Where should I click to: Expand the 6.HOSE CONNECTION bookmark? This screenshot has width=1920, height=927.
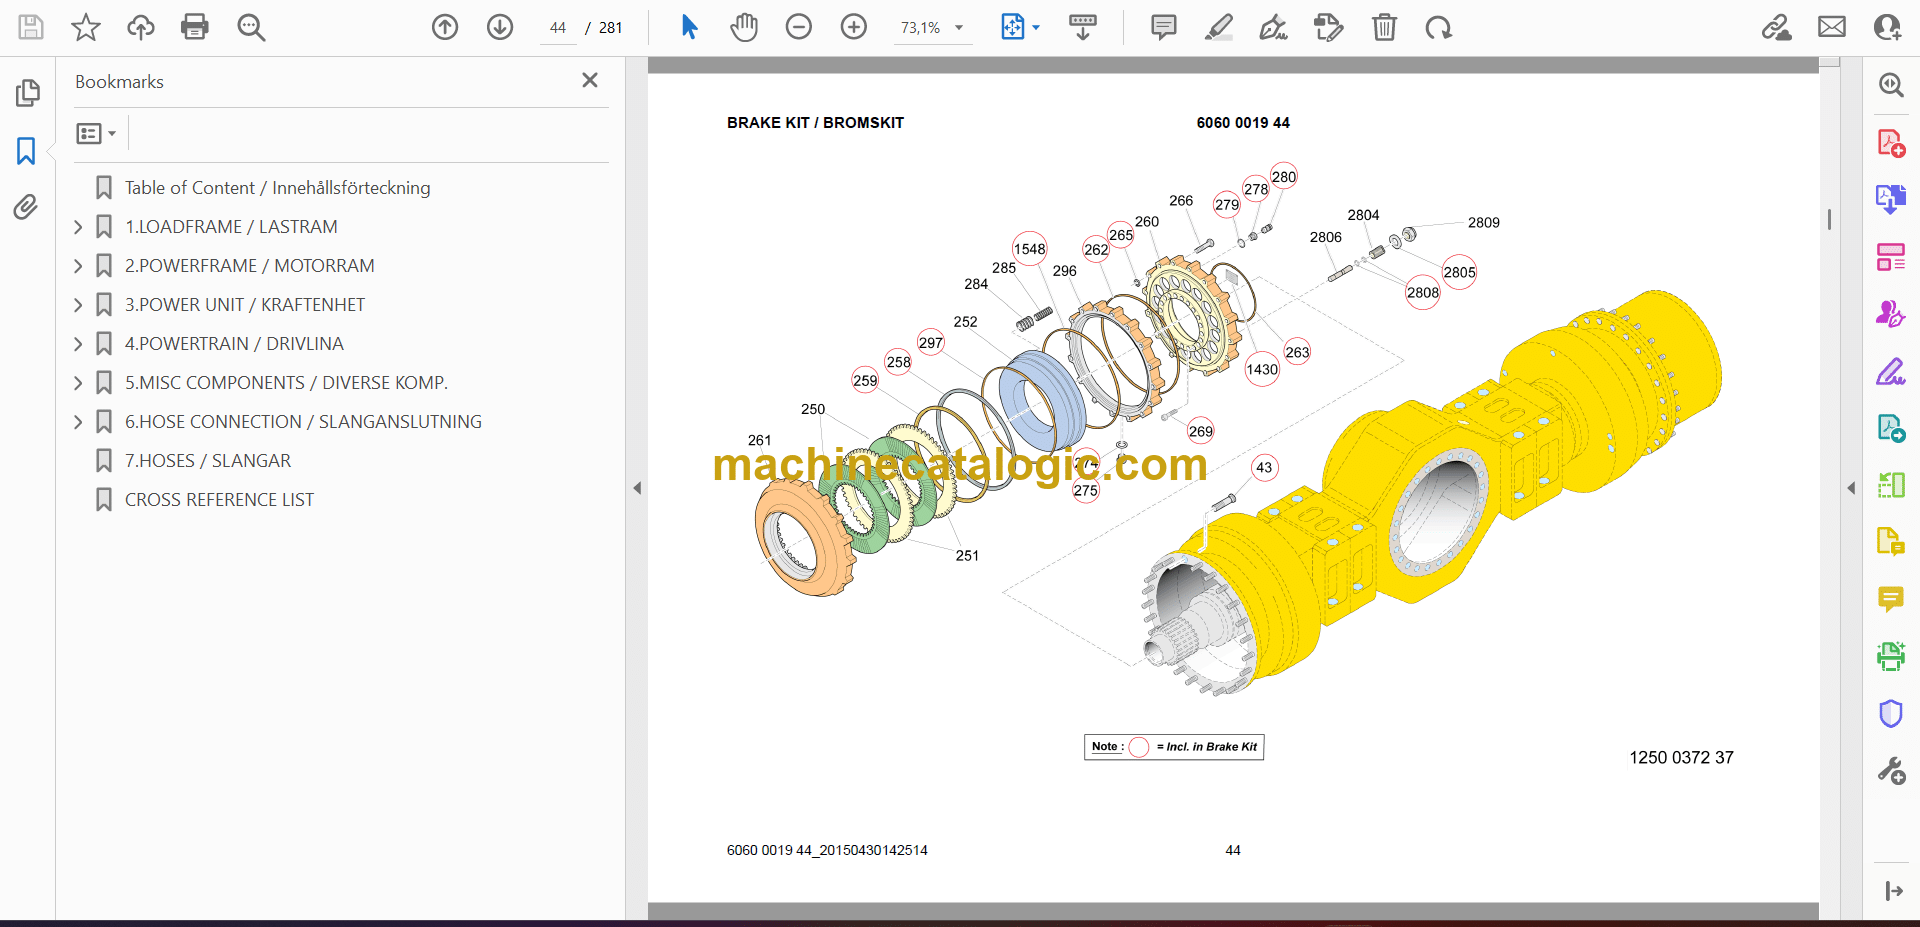[78, 422]
